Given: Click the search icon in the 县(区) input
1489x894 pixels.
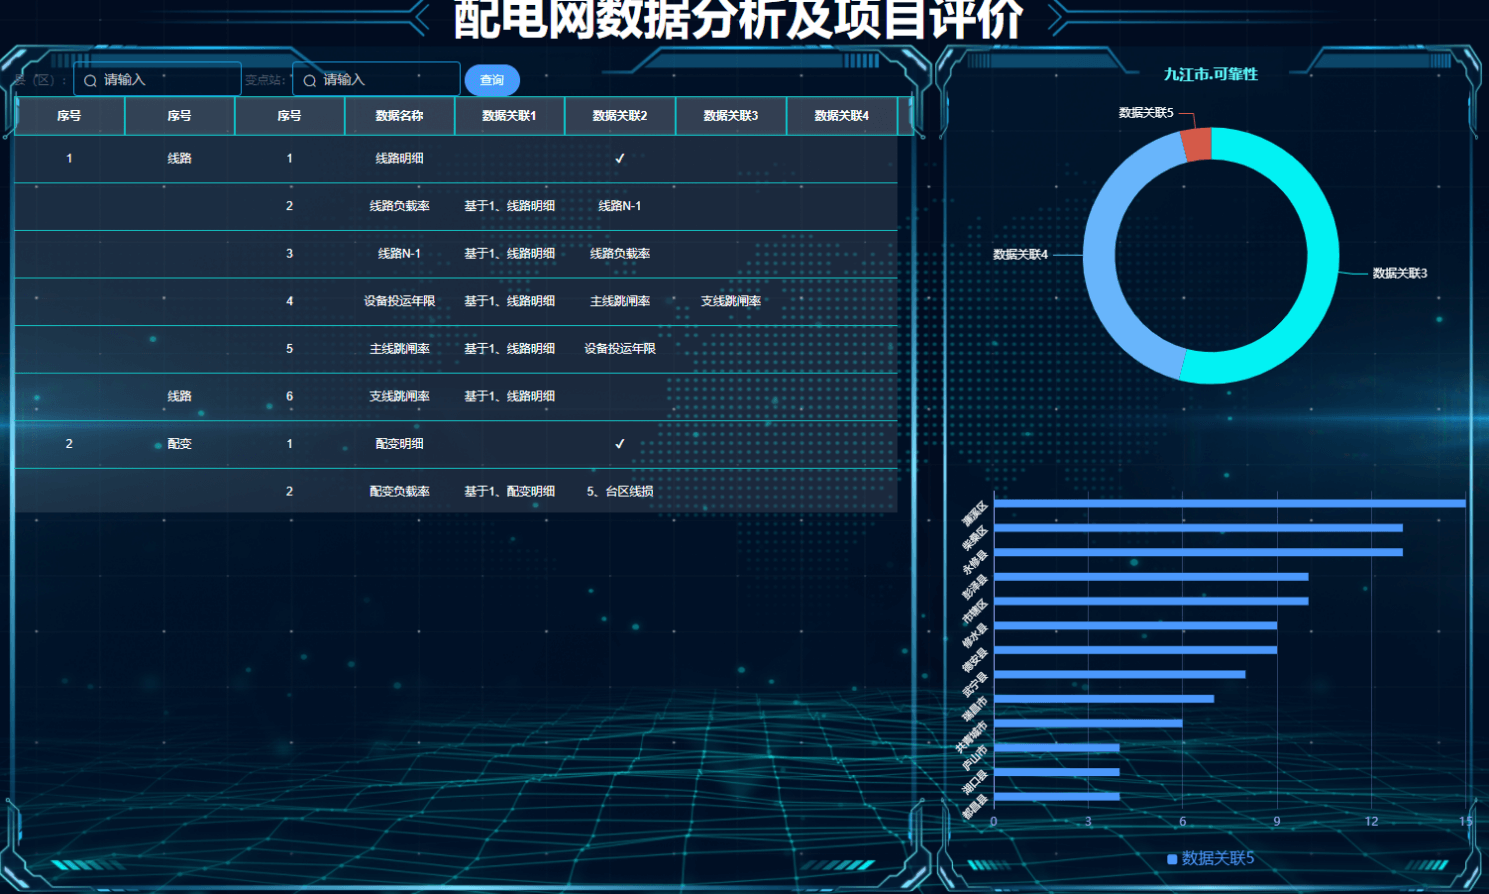Looking at the screenshot, I should [x=90, y=80].
